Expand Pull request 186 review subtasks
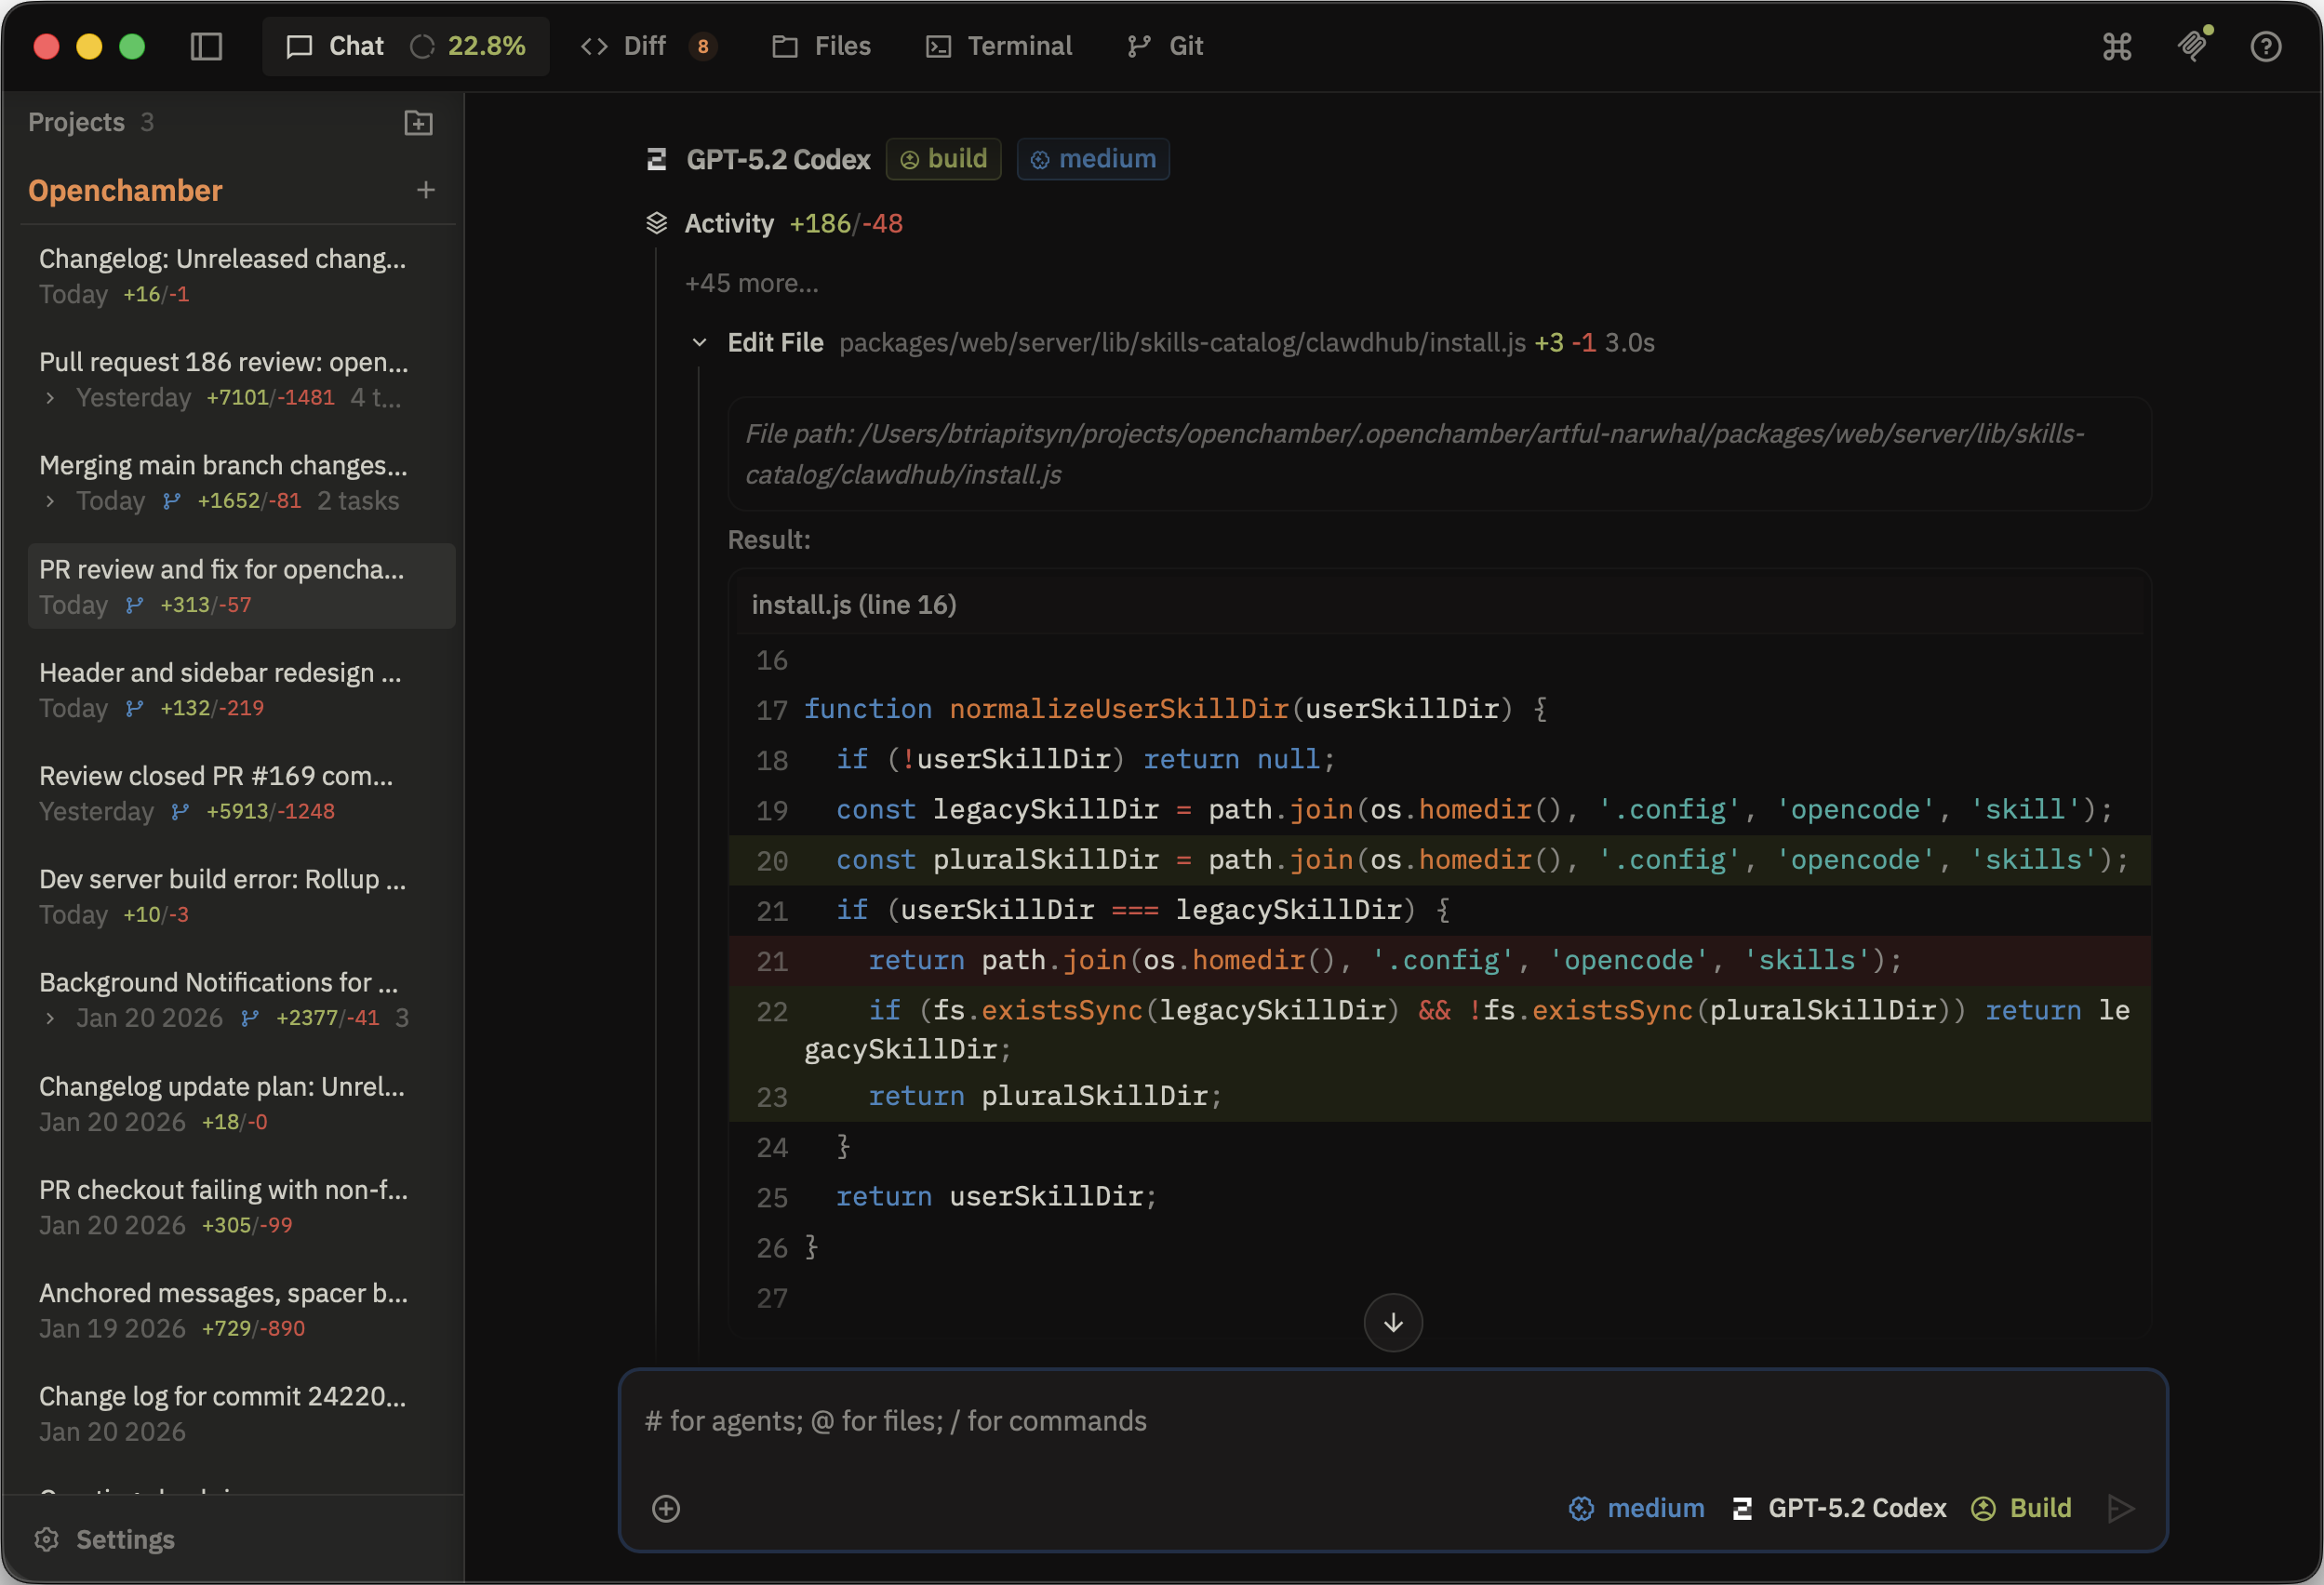This screenshot has height=1585, width=2324. (50, 398)
